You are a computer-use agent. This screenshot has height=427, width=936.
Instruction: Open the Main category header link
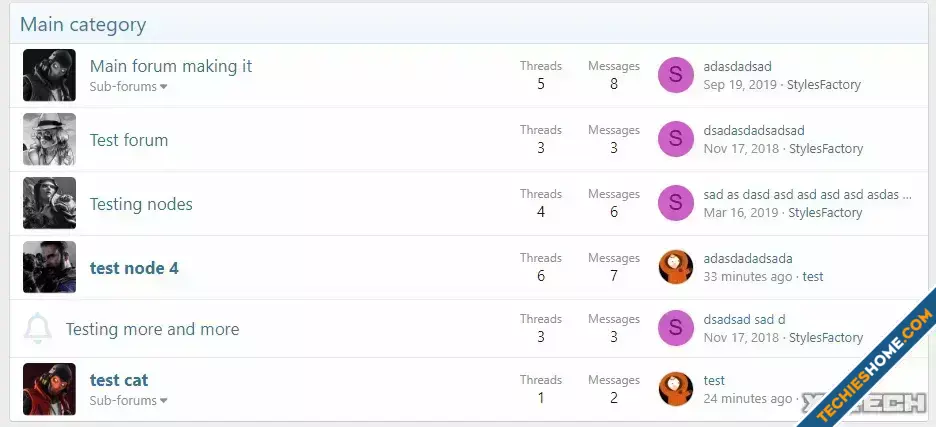(x=83, y=24)
